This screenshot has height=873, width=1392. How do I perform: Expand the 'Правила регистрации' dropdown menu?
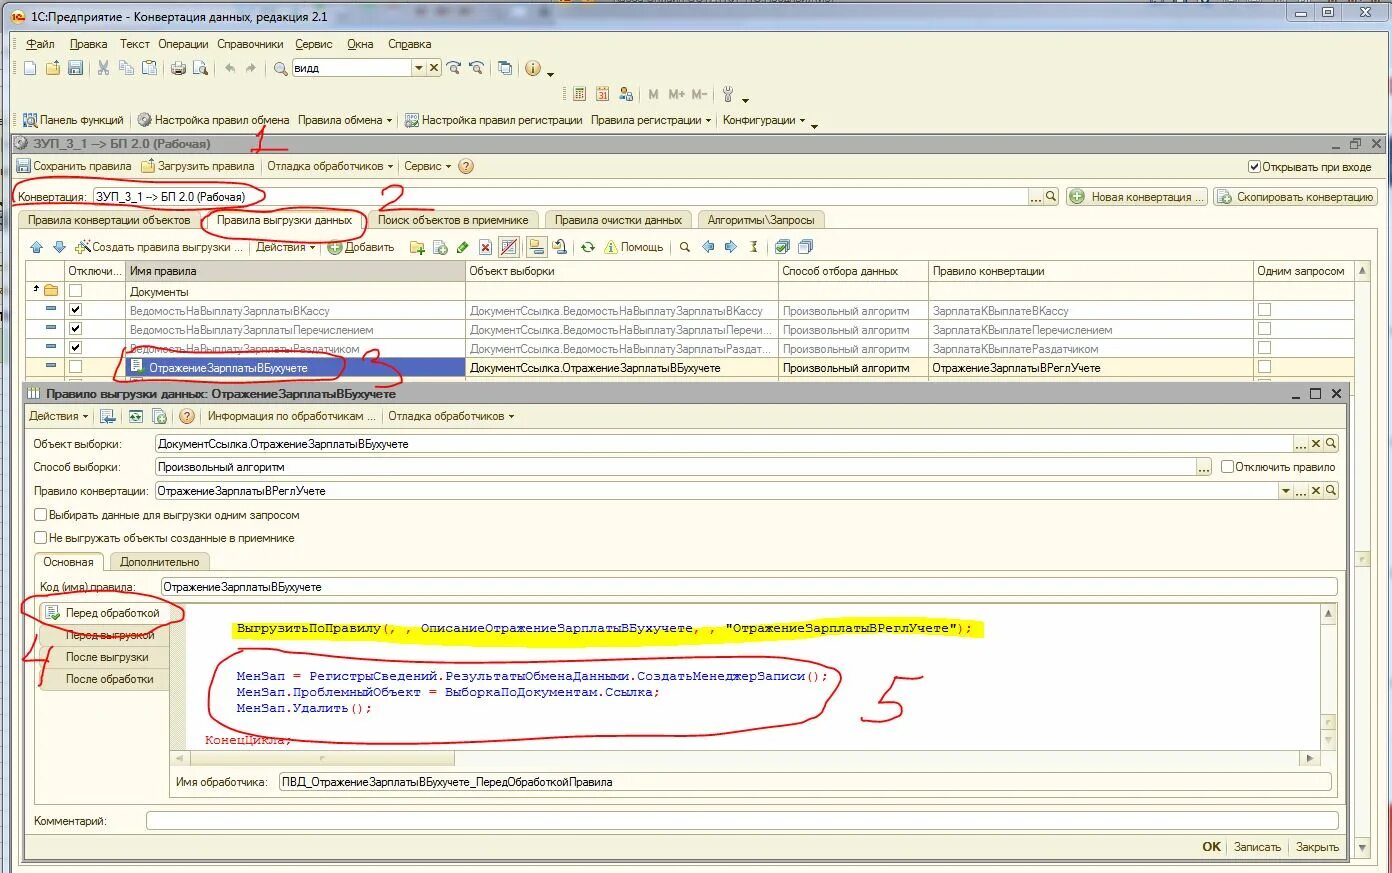(x=651, y=120)
